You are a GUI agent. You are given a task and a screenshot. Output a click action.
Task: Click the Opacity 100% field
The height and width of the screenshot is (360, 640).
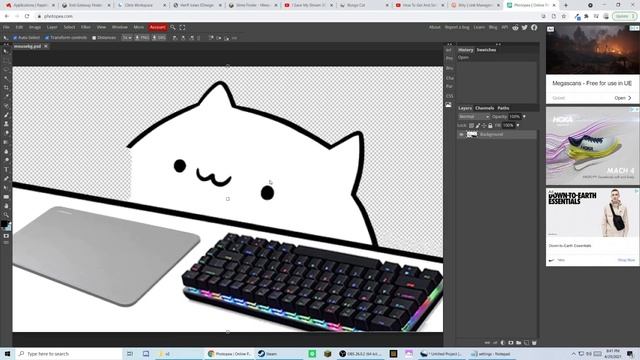click(515, 117)
